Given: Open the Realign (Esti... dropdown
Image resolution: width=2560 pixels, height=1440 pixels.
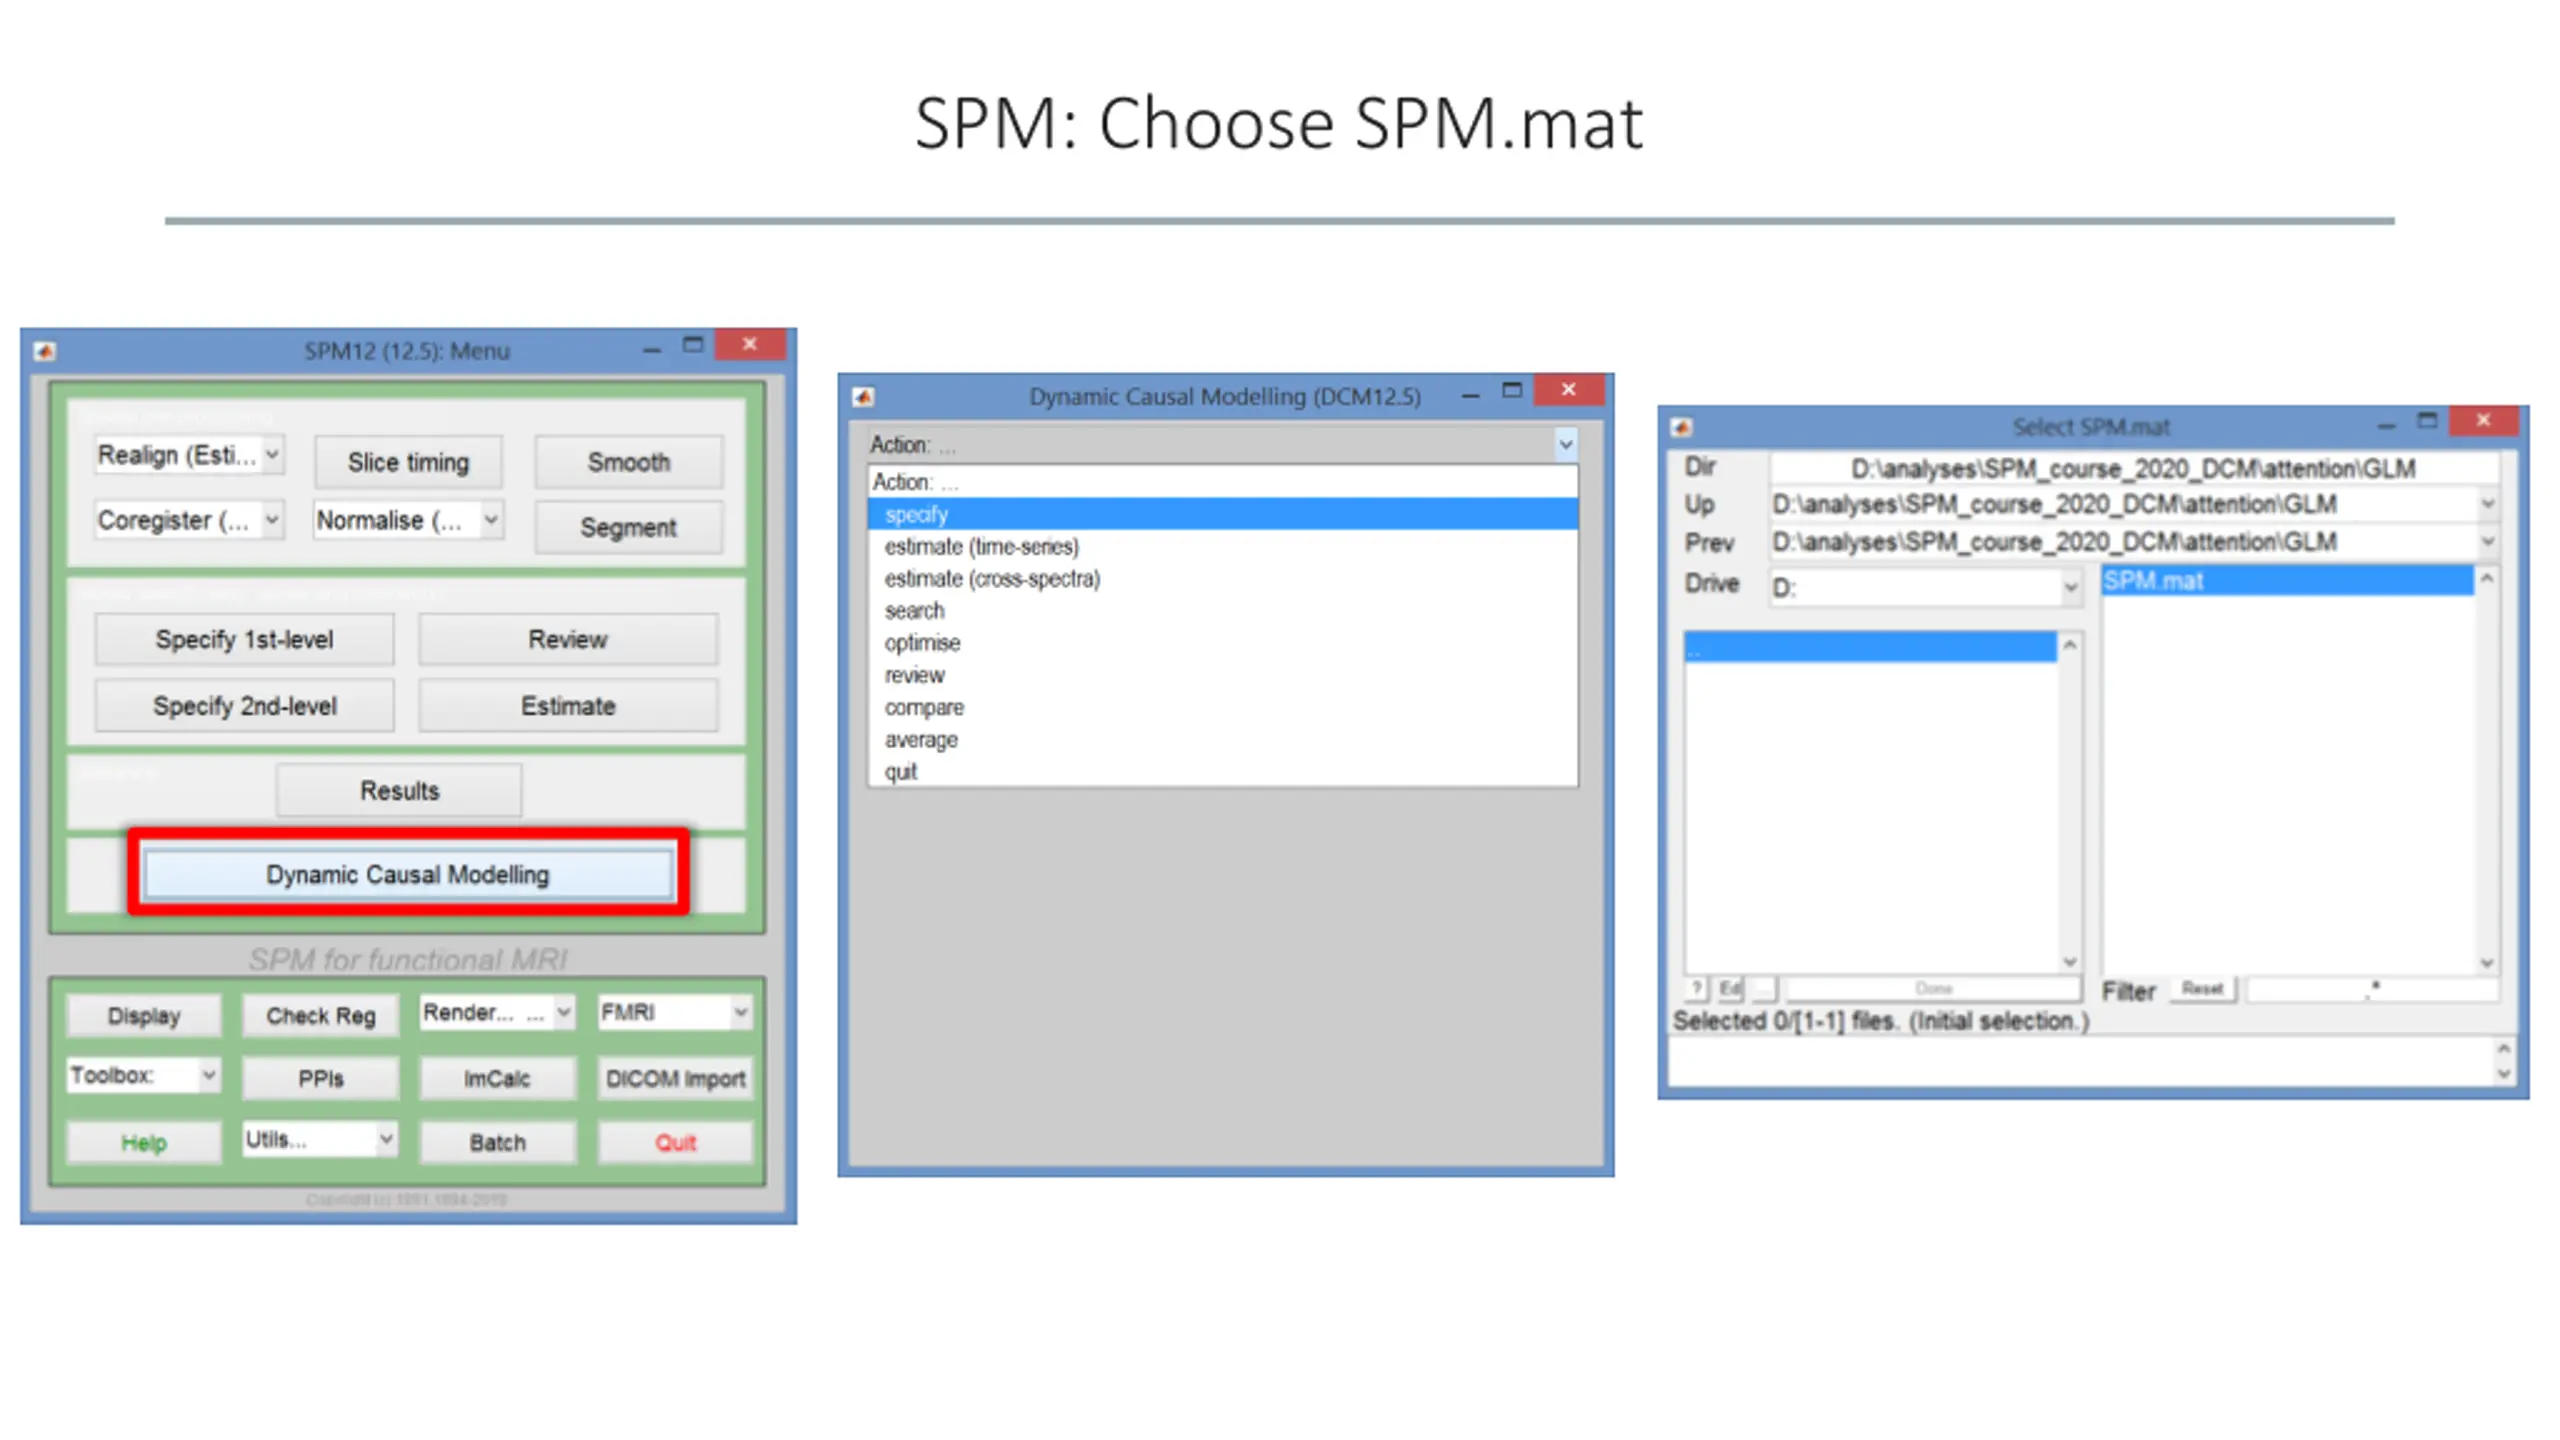Looking at the screenshot, I should (x=189, y=455).
